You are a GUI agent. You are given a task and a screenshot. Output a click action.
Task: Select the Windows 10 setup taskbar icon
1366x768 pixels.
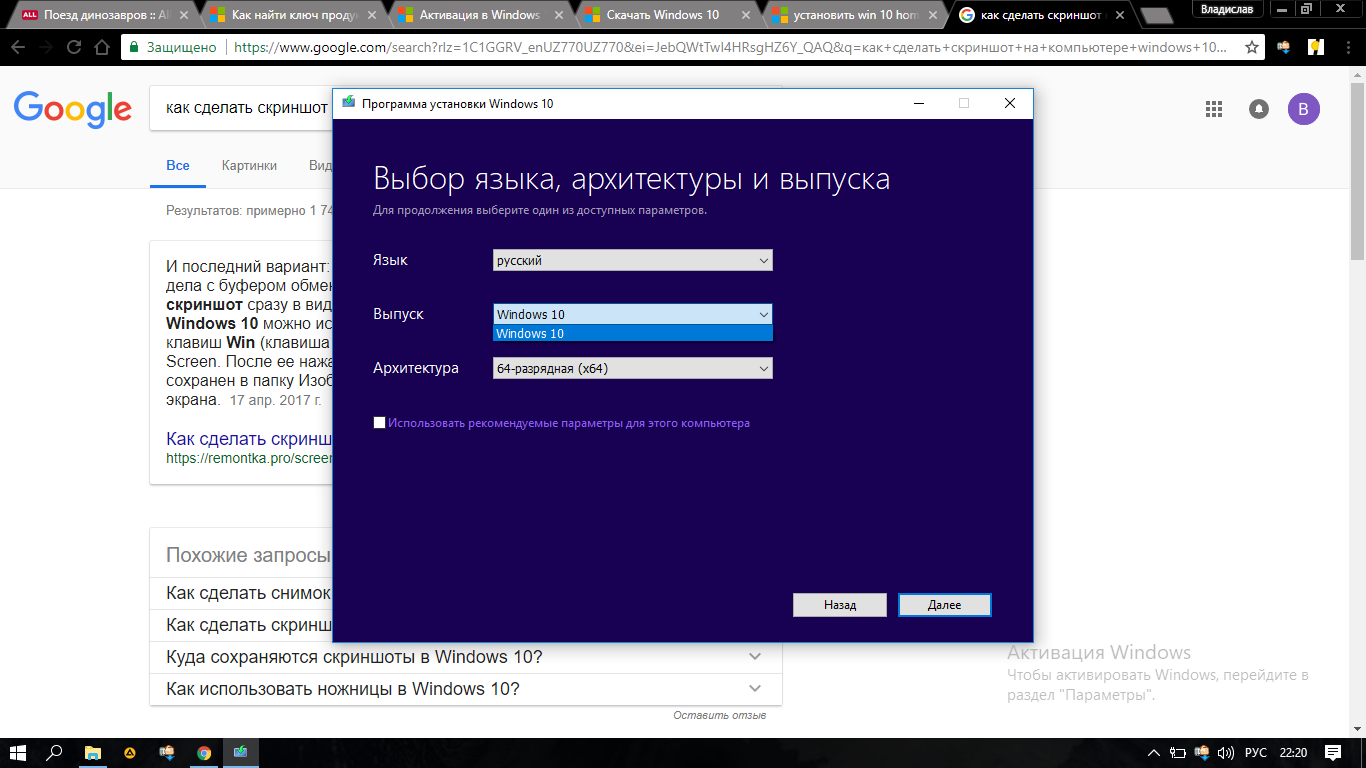coord(241,753)
